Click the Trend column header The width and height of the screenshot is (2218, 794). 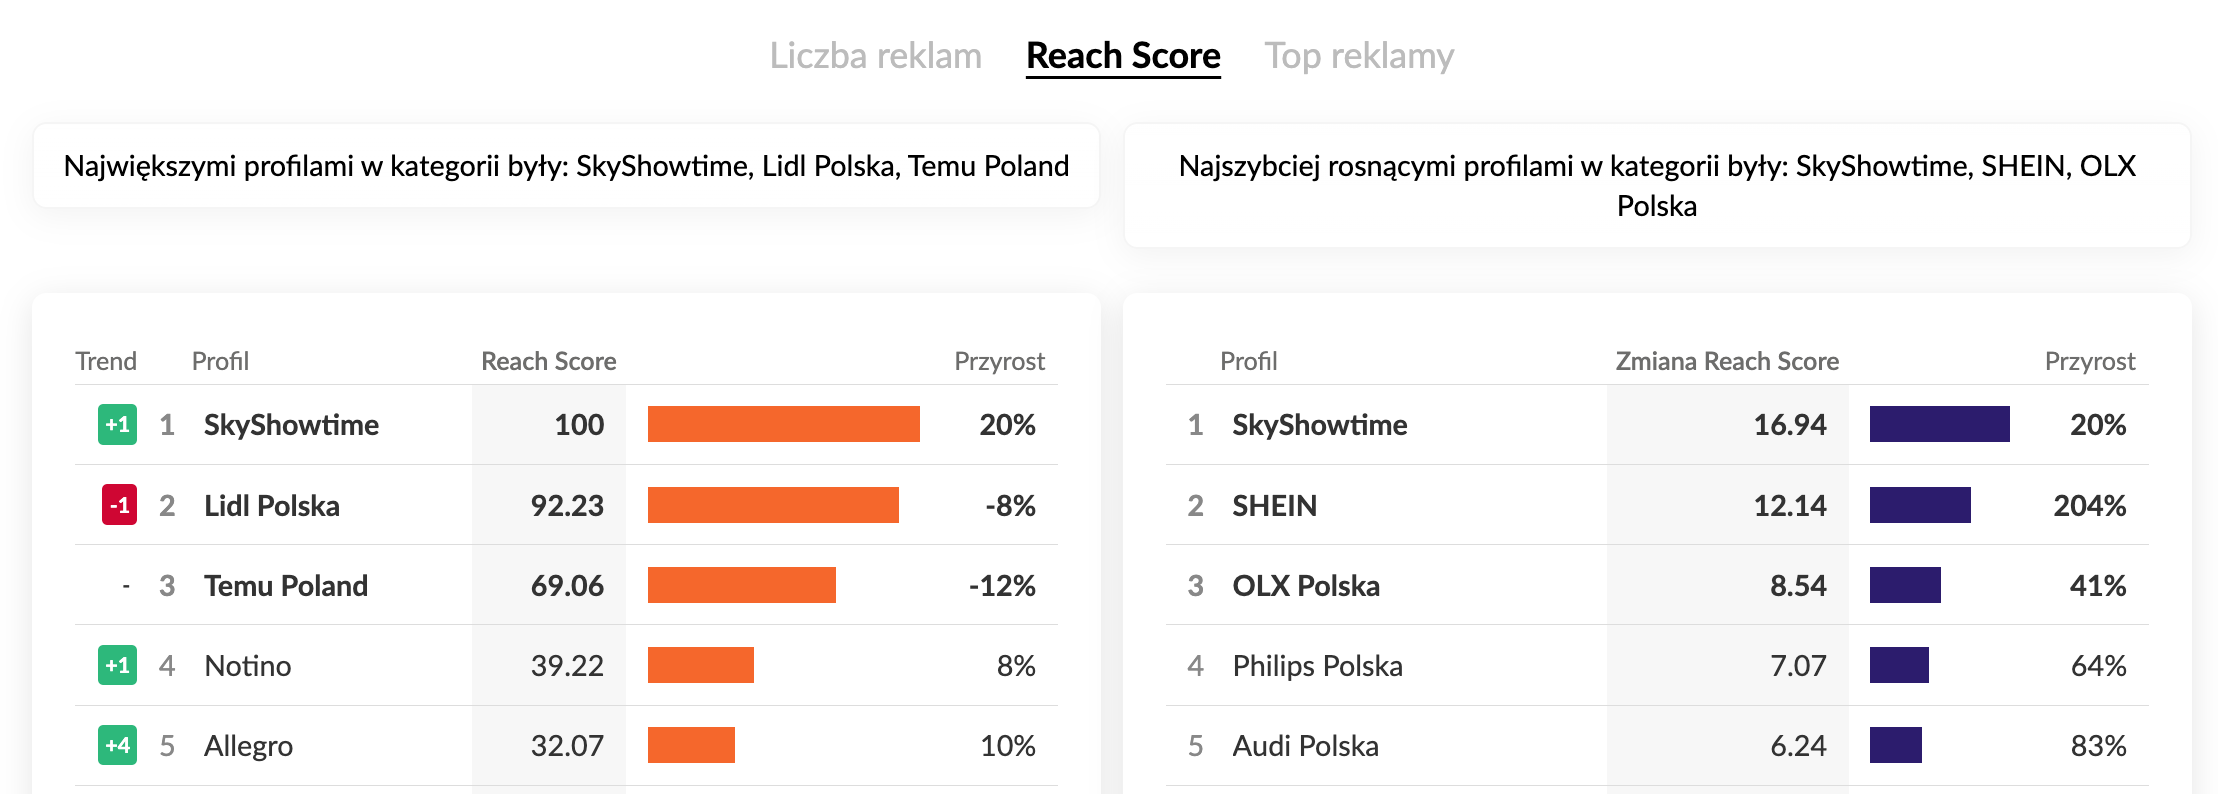pyautogui.click(x=106, y=361)
